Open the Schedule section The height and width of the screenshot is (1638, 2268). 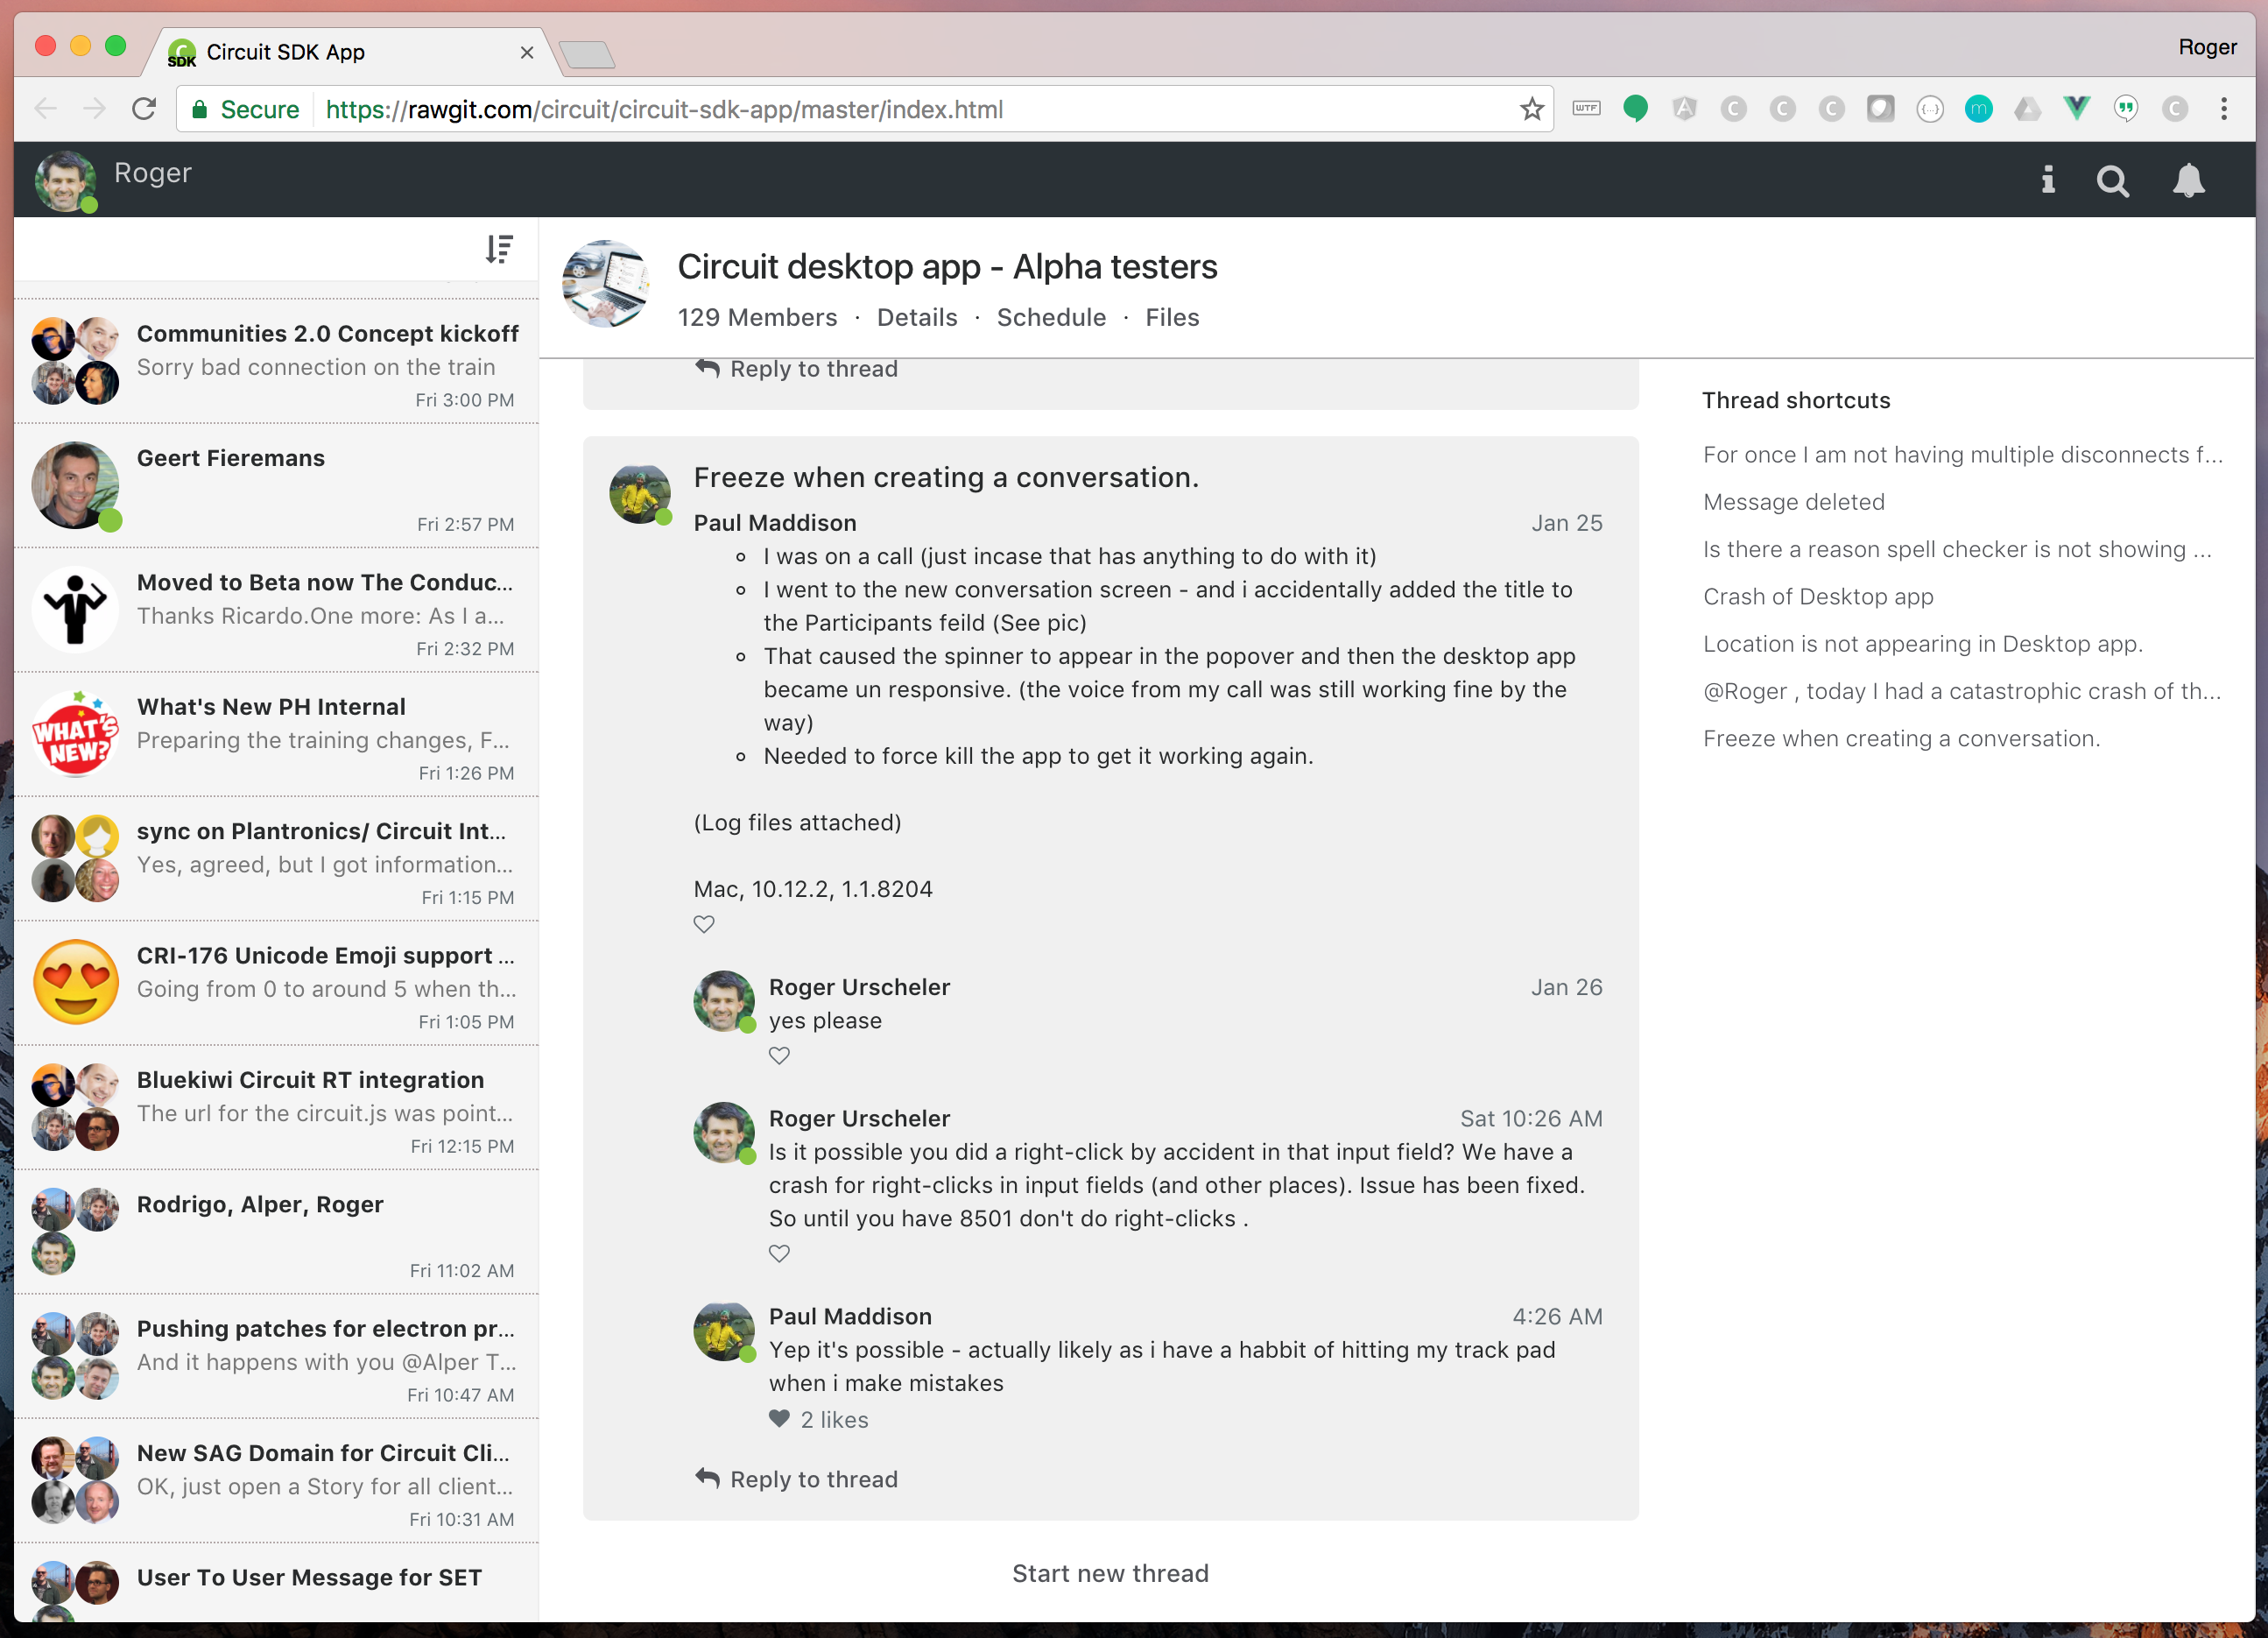pos(1050,317)
